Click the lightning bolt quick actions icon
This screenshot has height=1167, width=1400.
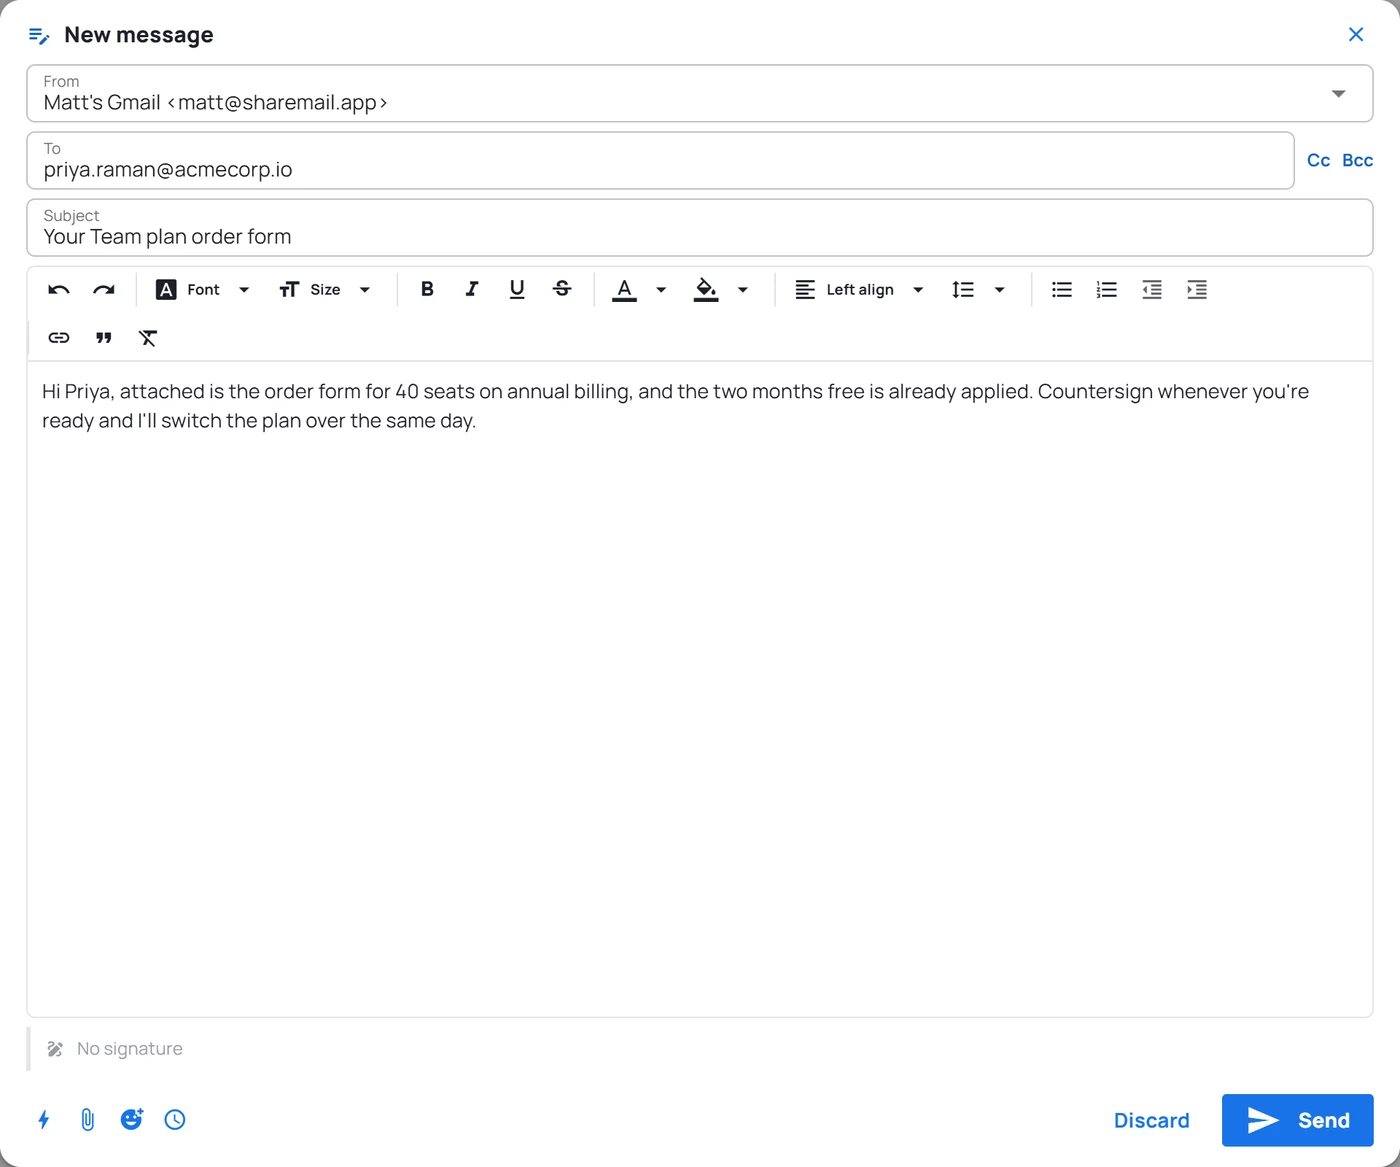[44, 1120]
